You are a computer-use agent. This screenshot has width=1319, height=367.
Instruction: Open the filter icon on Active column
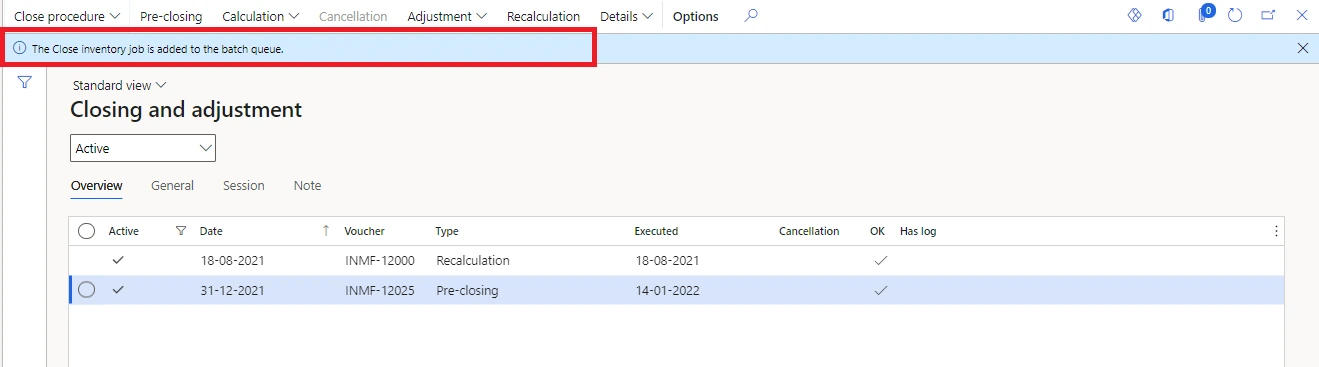pos(181,231)
